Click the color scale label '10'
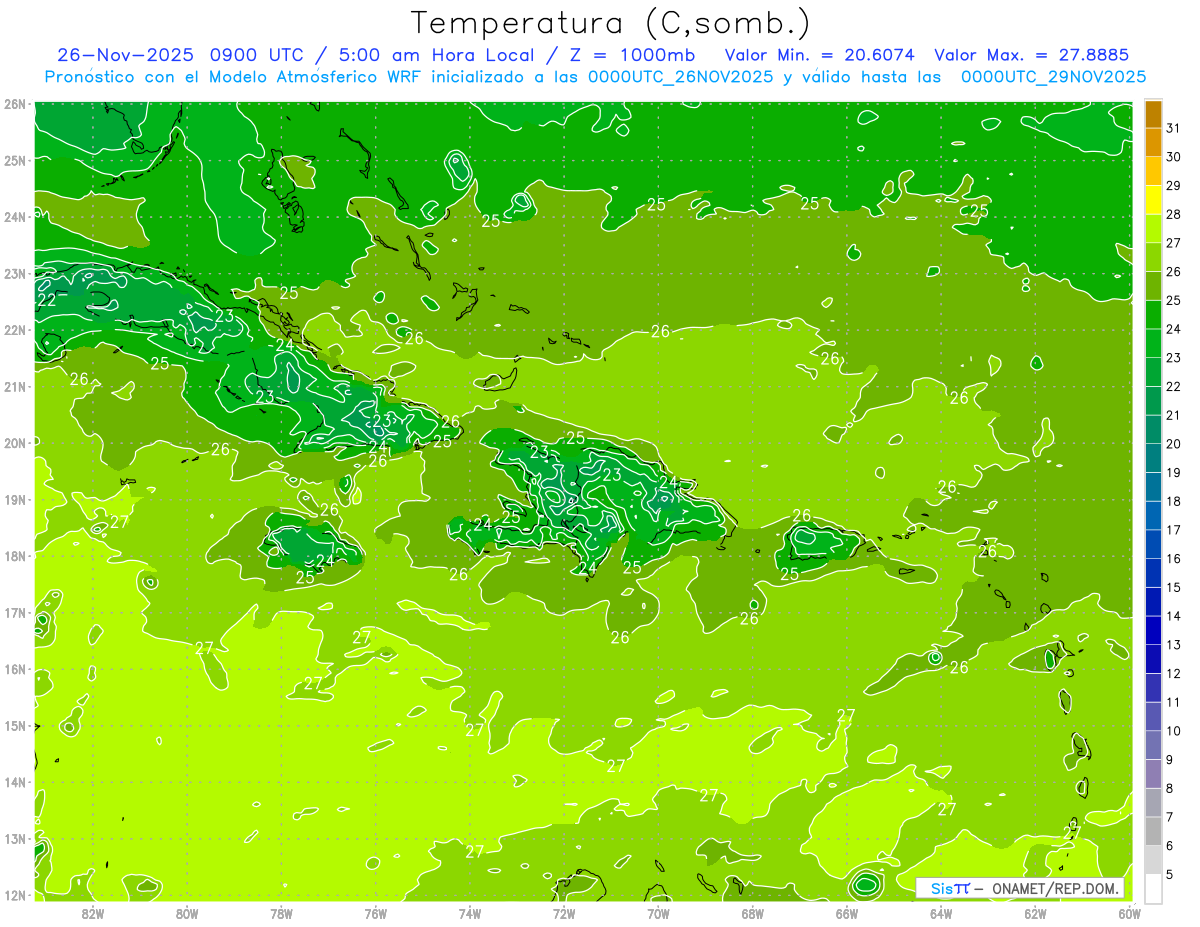The image size is (1200, 927). pos(1174,731)
